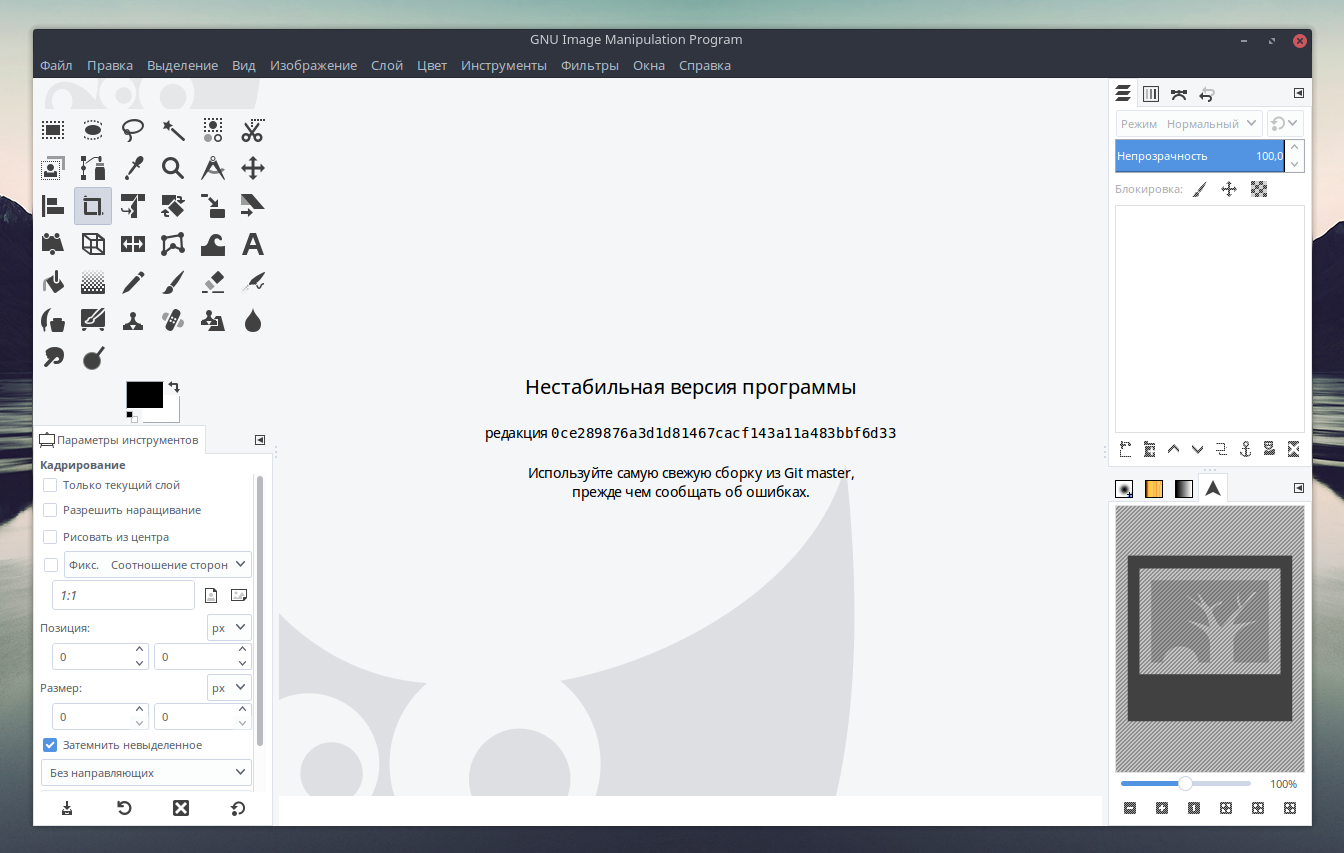The width and height of the screenshot is (1344, 853).
Task: Select the Smudge tool
Action: [53, 357]
